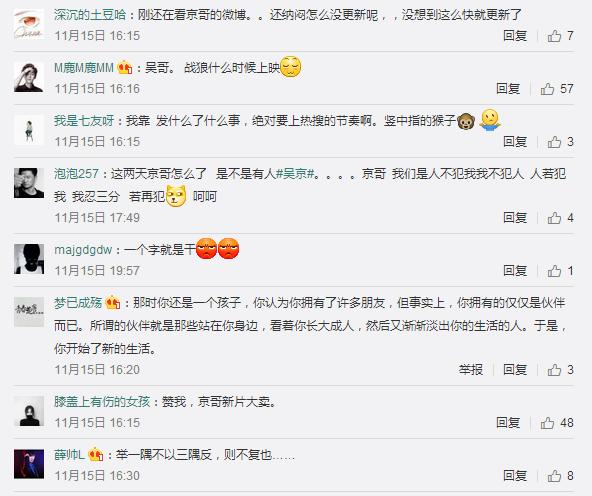Open 泡泡257's user profile name

tap(76, 174)
